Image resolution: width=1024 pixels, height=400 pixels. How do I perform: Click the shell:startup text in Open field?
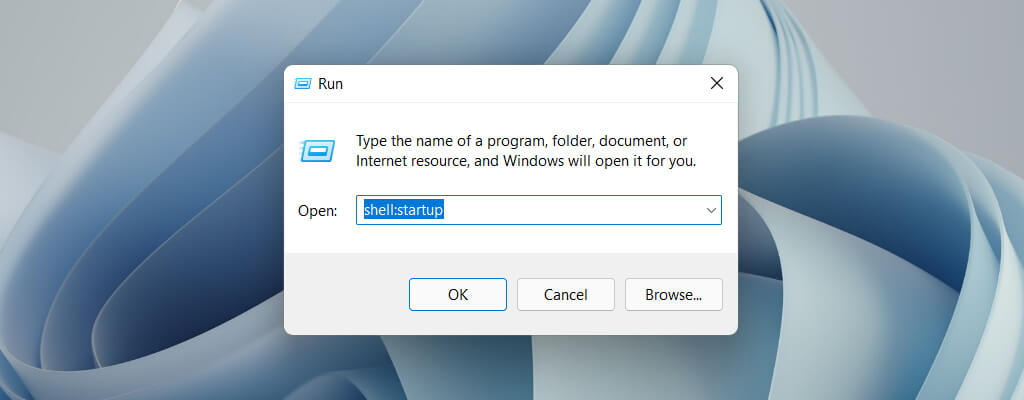pyautogui.click(x=404, y=210)
